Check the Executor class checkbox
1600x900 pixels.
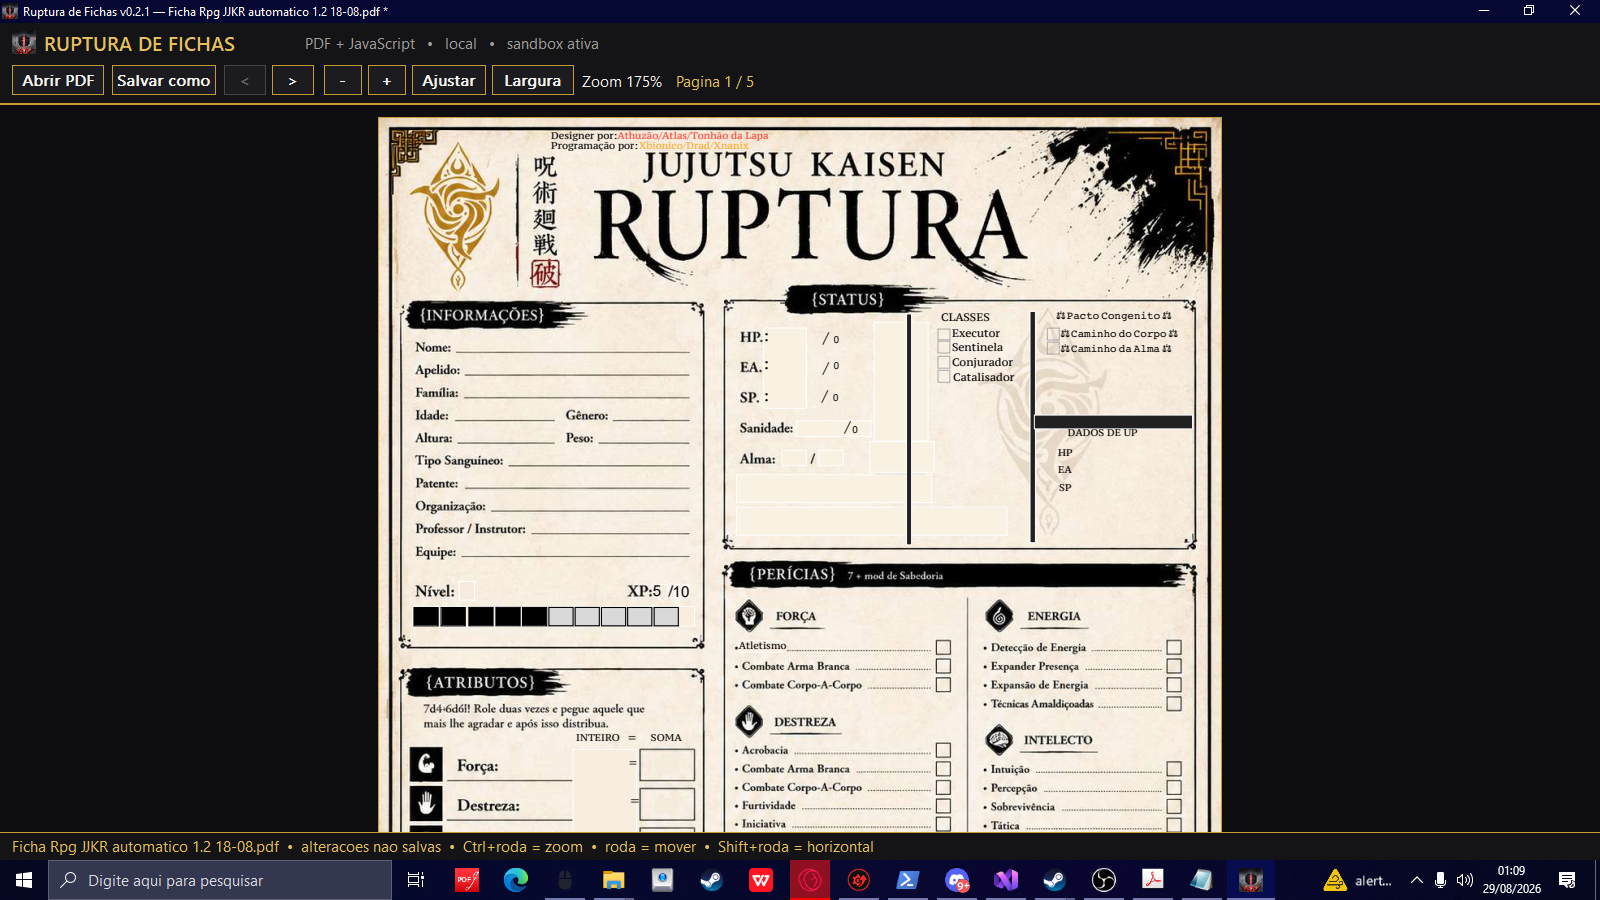944,334
